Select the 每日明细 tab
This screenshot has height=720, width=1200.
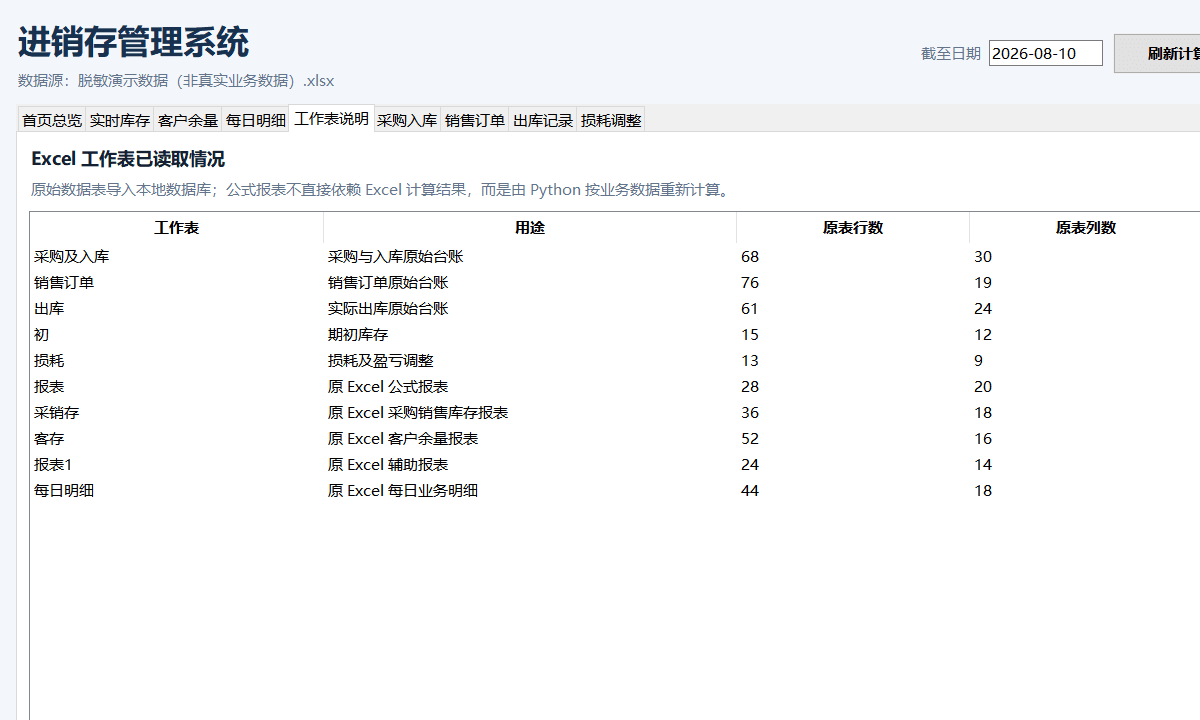[x=256, y=120]
